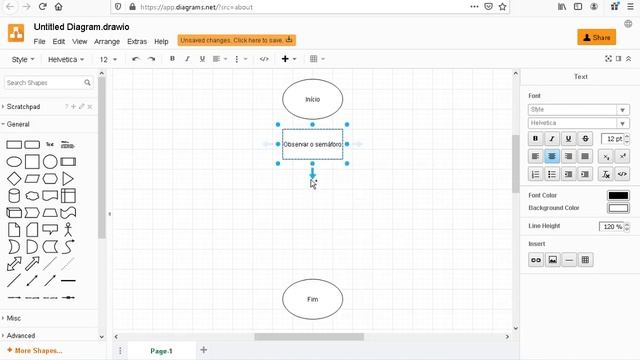Select the ellipse shape in General palette
Viewport: 640px width, 360px height.
pos(14,162)
